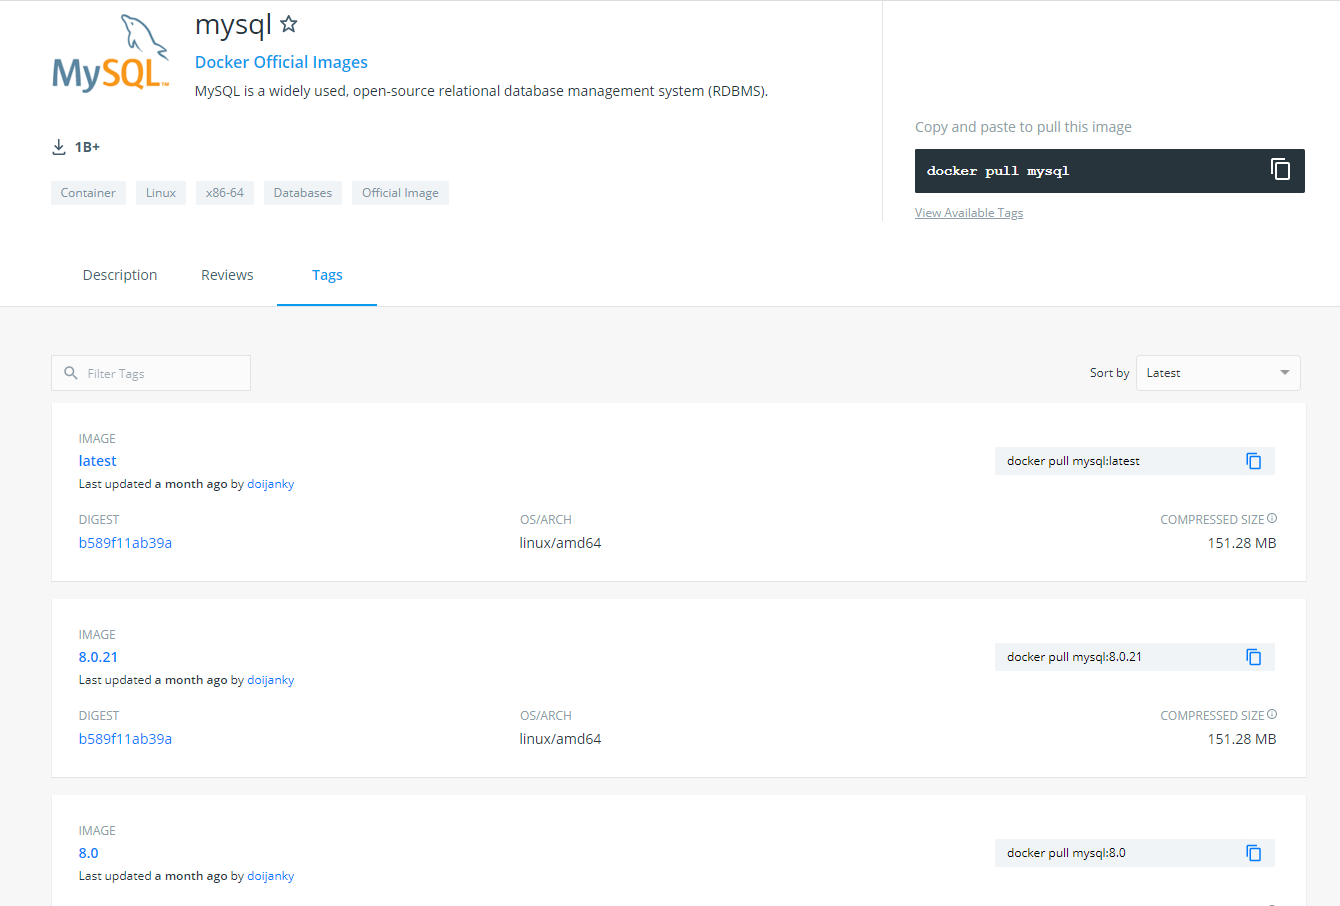Open the Sort by Latest dropdown
This screenshot has height=906, width=1340.
(1217, 372)
